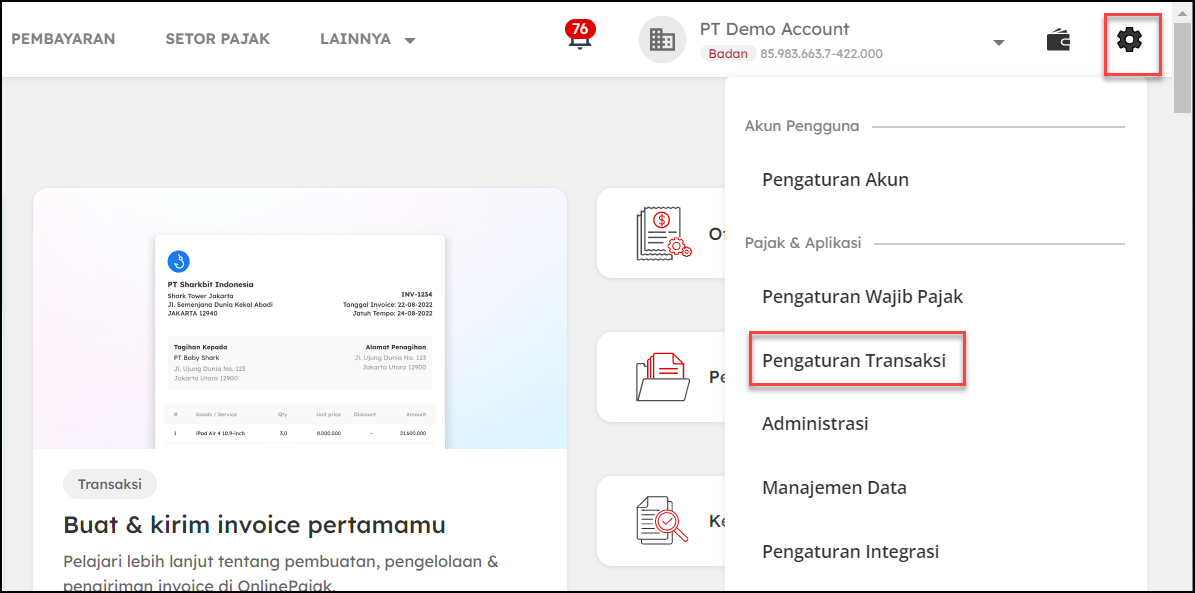Viewport: 1195px width, 593px height.
Task: Open the PEMBAYARAN tab
Action: pyautogui.click(x=63, y=39)
